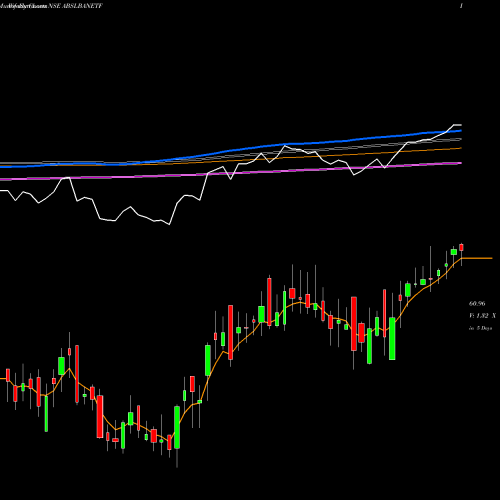Click the end of the white indicator line
The image size is (500, 500).
coord(460,125)
